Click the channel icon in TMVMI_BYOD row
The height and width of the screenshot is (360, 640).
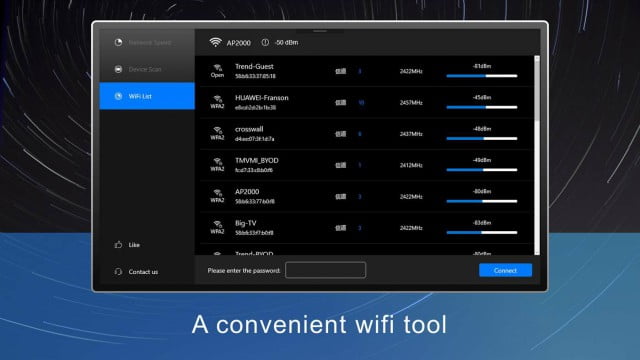[x=341, y=165]
